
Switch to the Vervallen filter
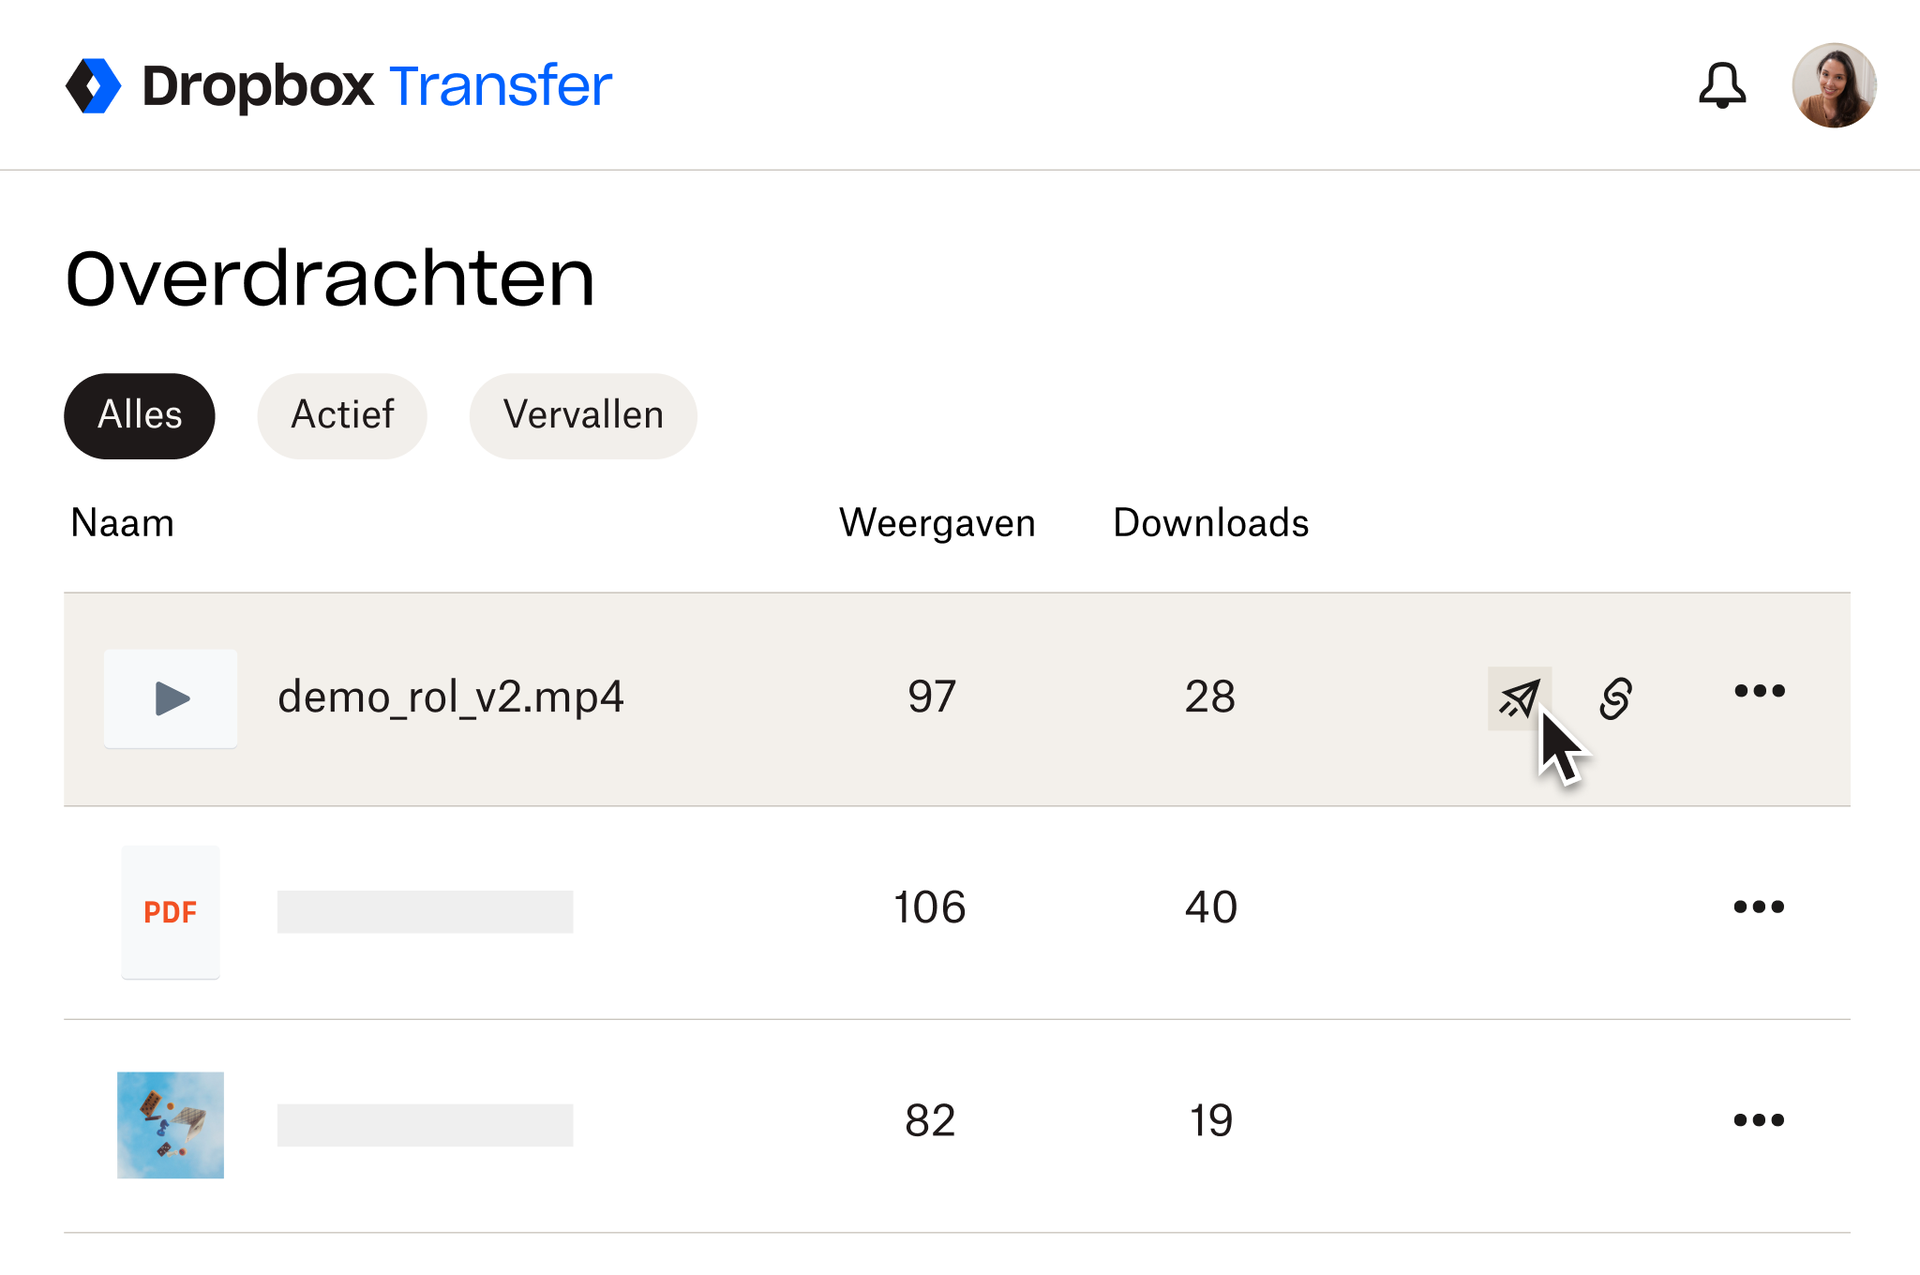coord(583,415)
